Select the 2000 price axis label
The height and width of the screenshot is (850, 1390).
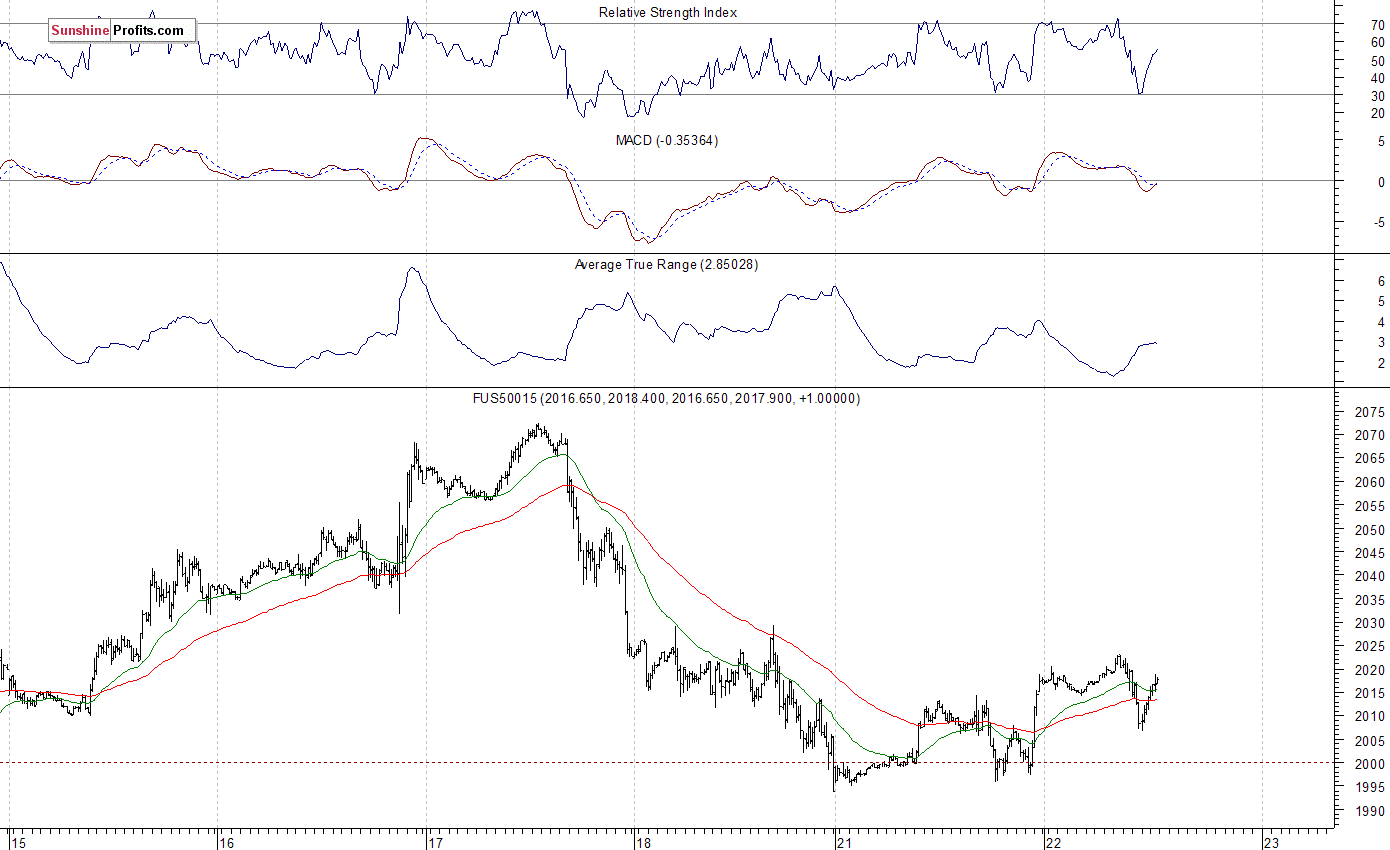click(1369, 764)
